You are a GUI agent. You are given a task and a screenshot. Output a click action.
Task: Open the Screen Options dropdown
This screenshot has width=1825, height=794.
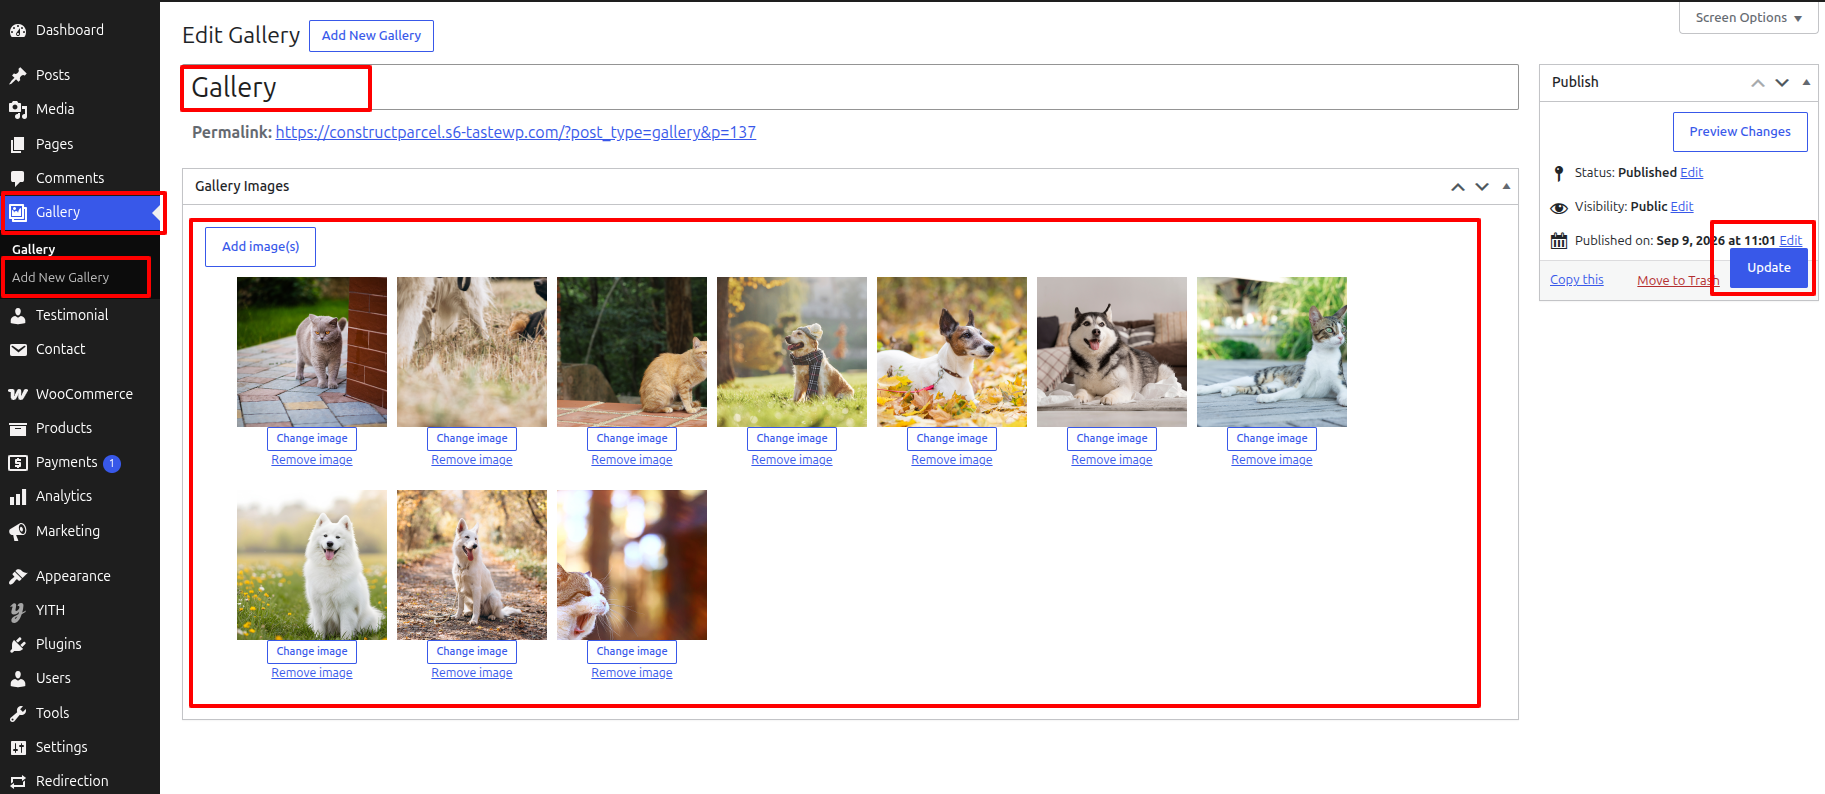coord(1748,18)
